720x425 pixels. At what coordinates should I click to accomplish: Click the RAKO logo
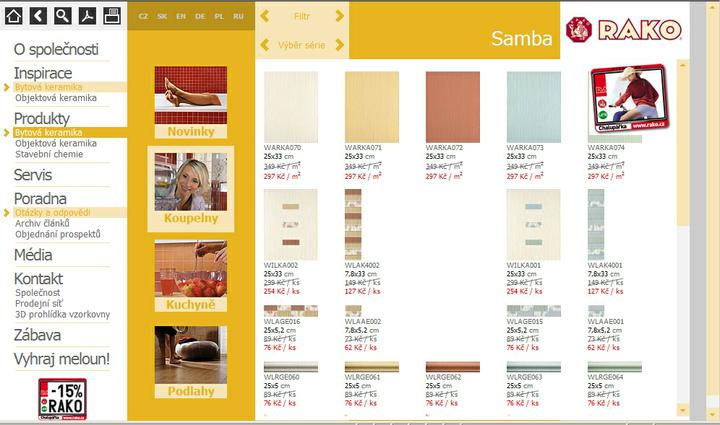624,30
